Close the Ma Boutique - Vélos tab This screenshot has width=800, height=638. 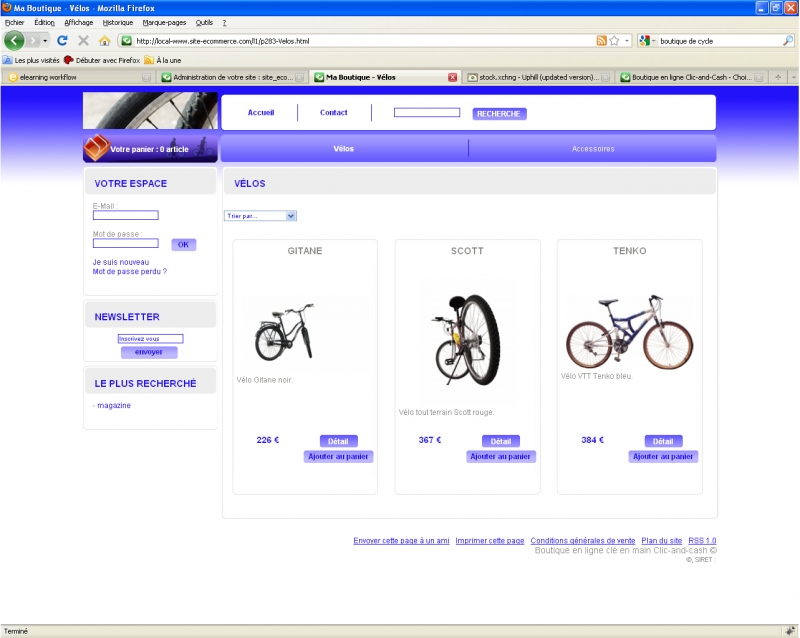[453, 78]
